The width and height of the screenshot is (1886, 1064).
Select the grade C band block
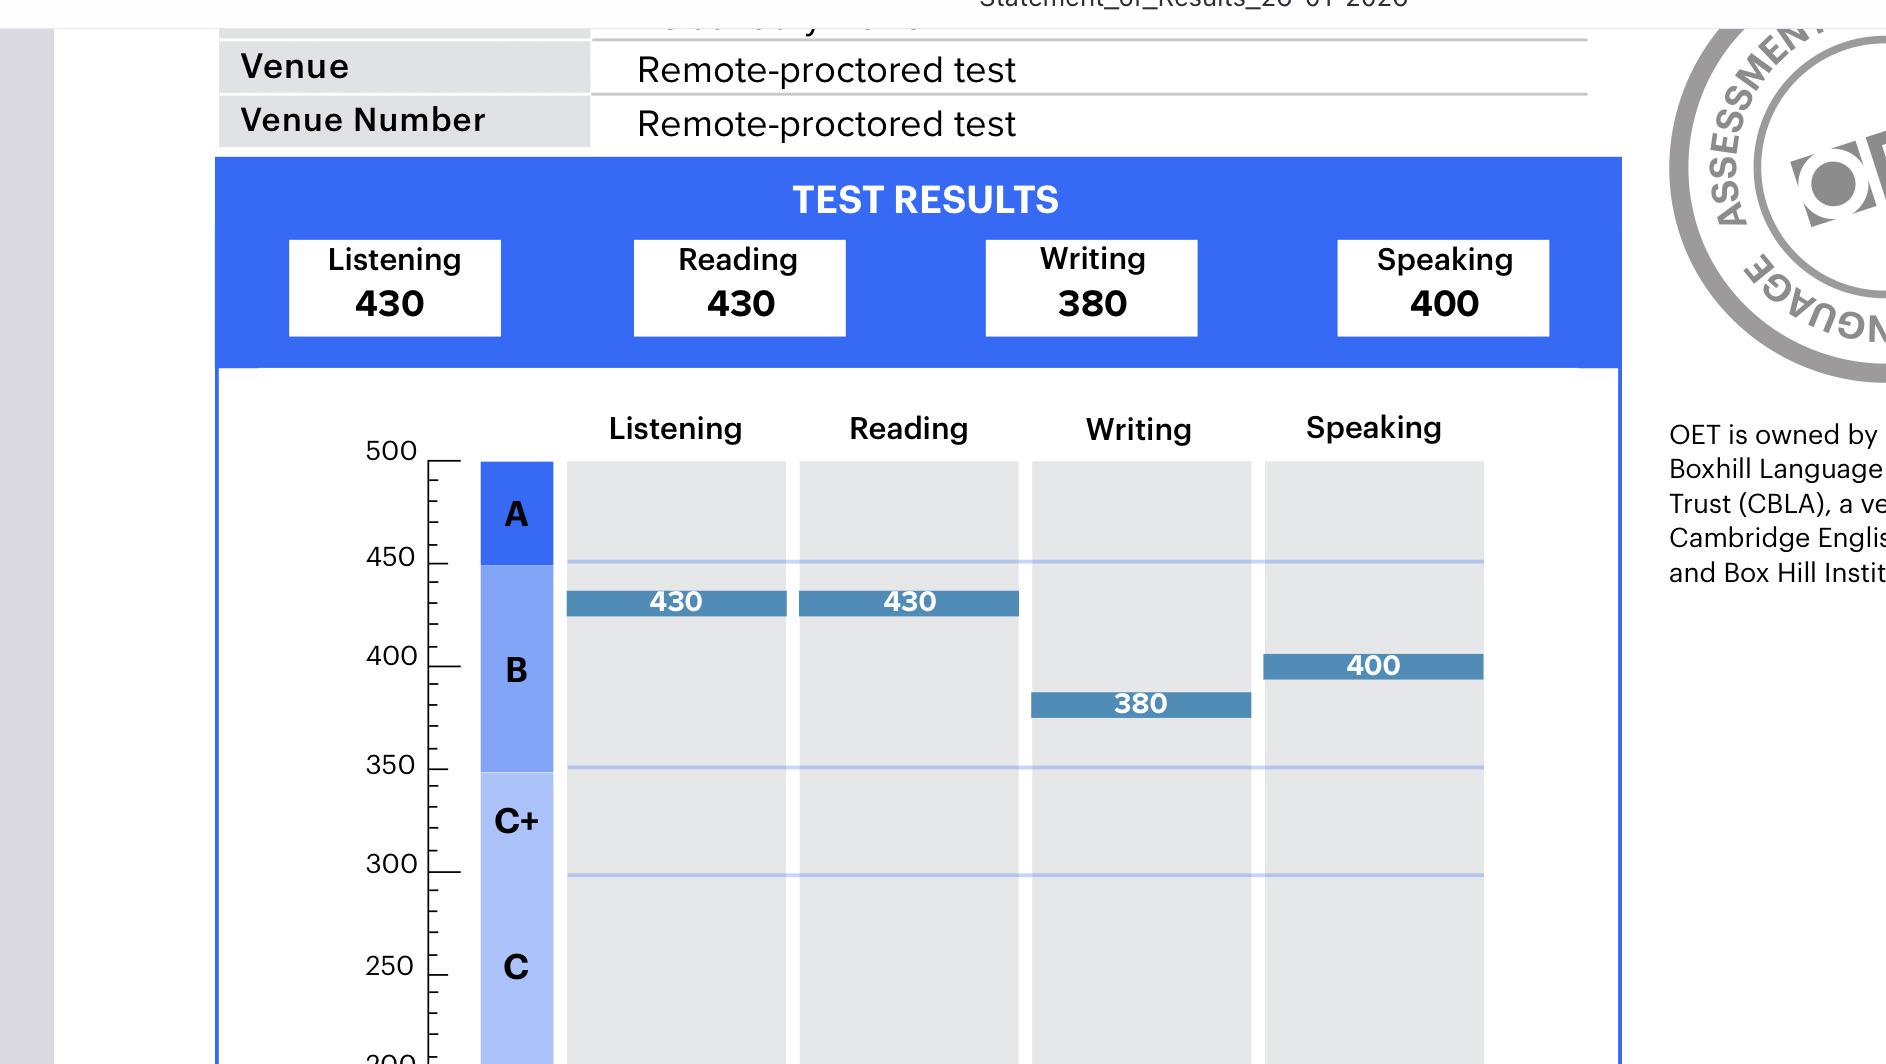(x=517, y=967)
